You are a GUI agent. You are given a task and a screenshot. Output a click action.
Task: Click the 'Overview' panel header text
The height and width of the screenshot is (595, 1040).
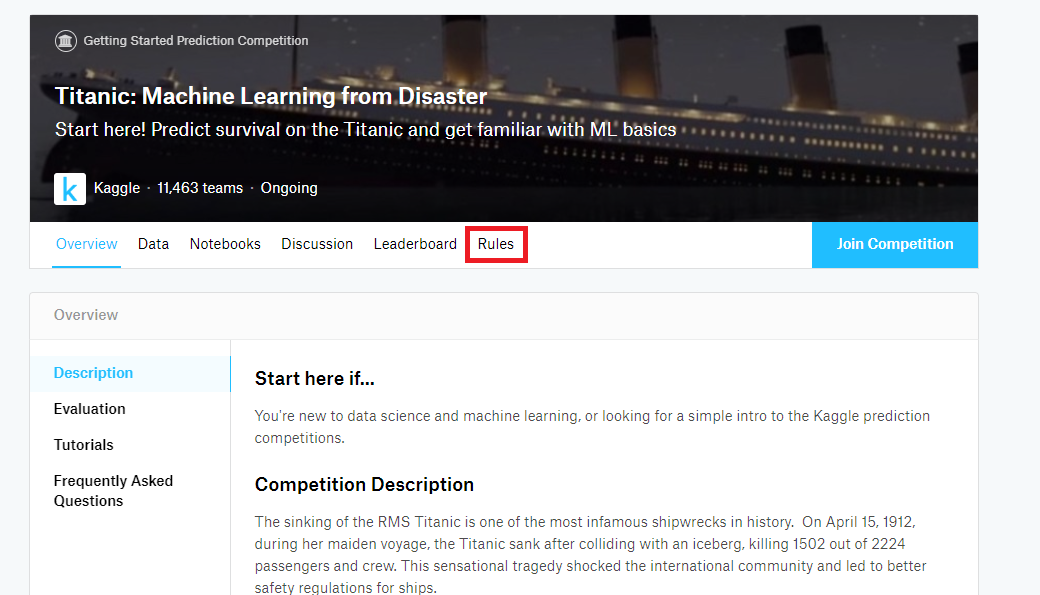[x=86, y=315]
